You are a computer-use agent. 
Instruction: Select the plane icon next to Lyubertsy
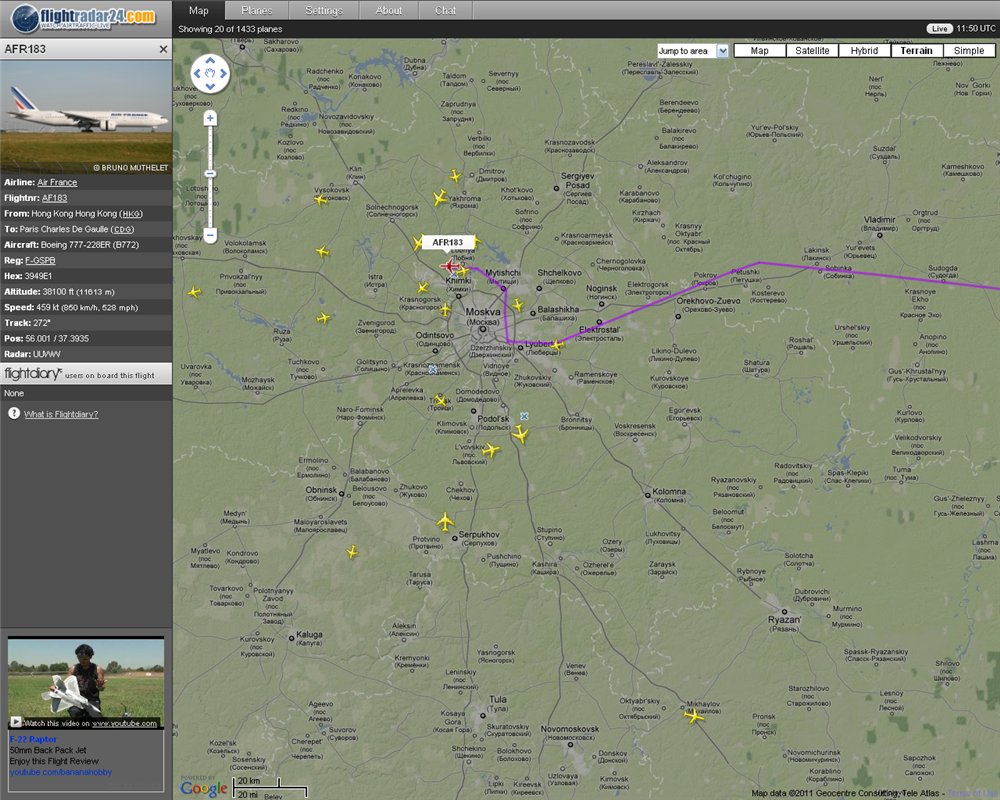coord(557,345)
